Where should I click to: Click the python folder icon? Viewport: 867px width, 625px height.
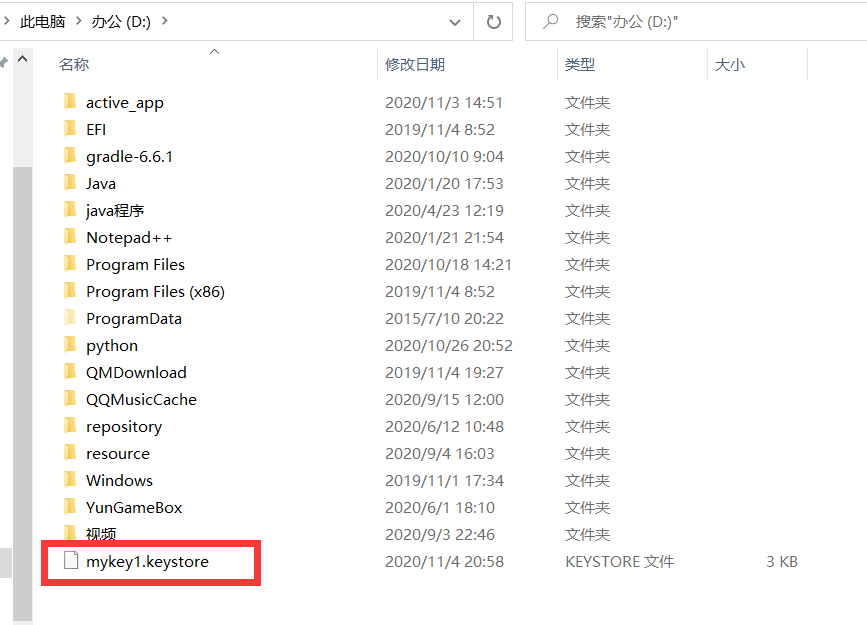[x=70, y=345]
